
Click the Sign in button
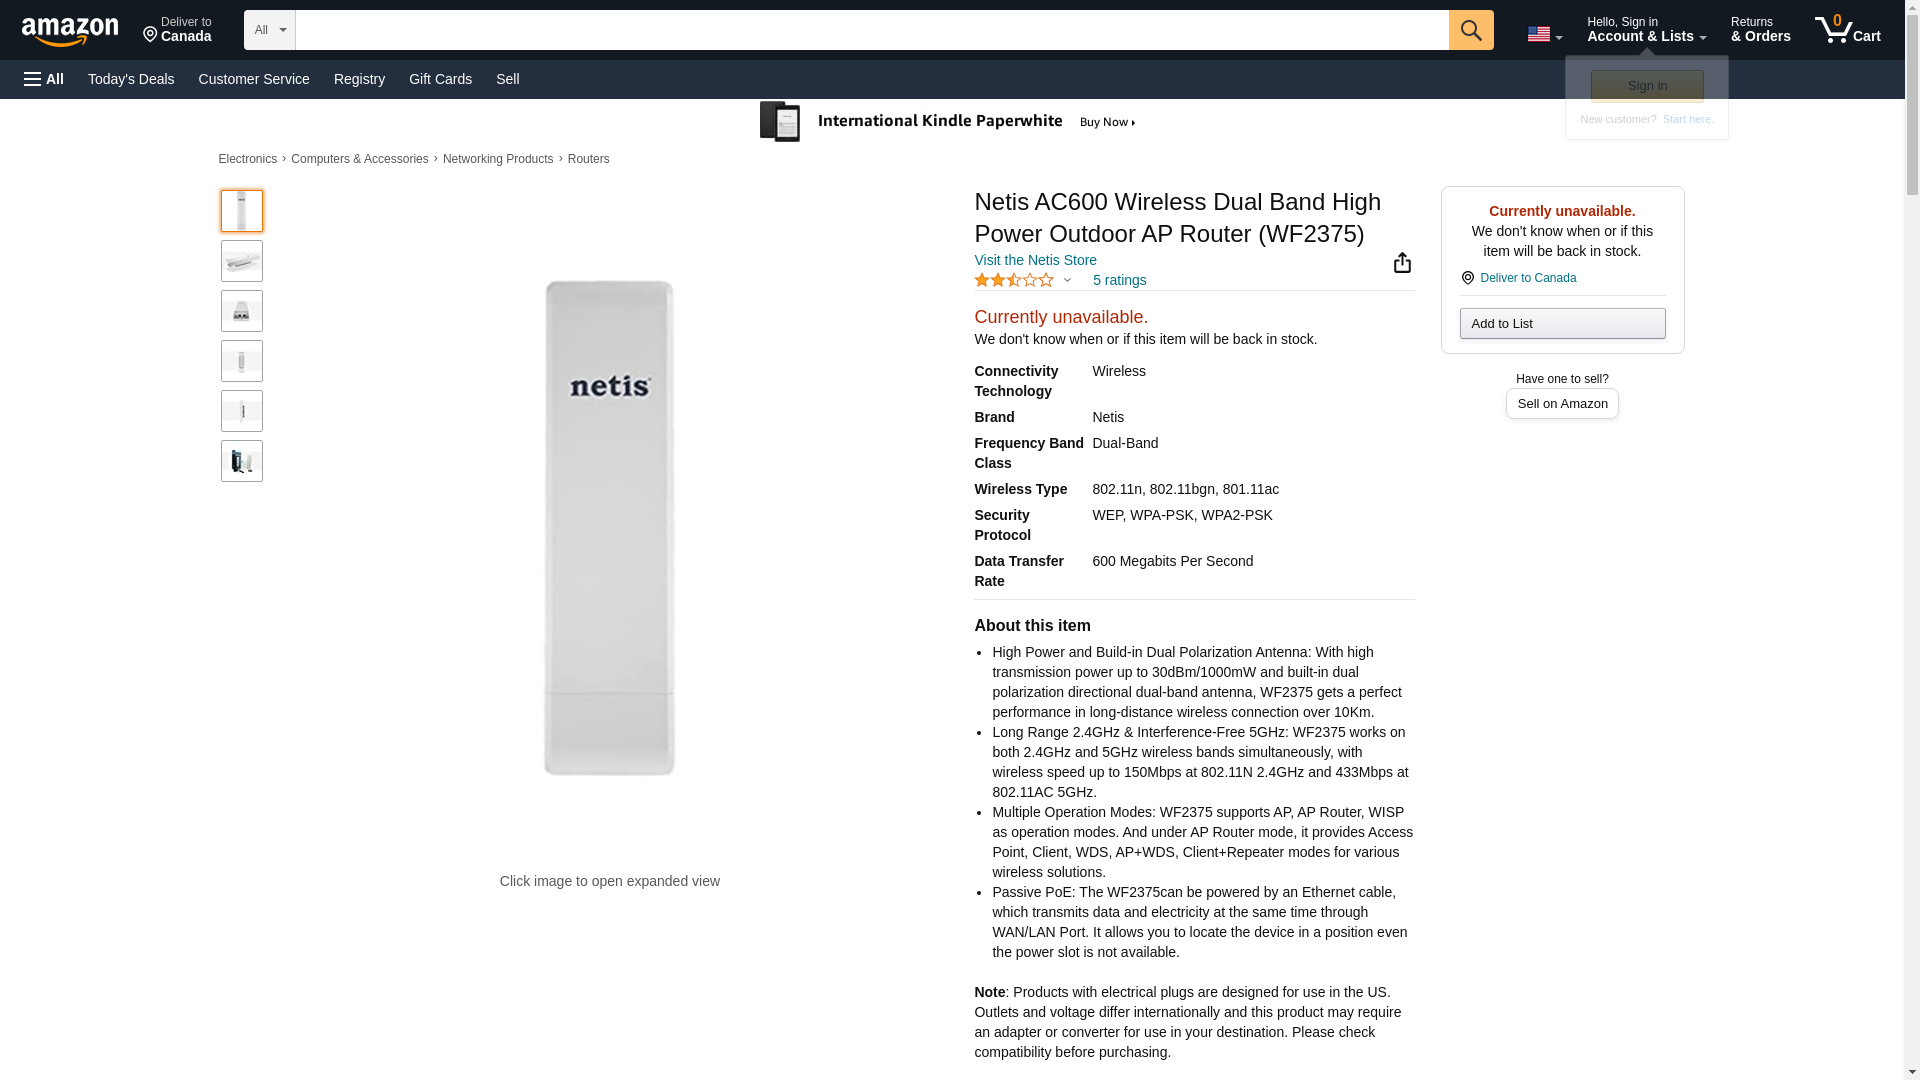coord(1647,86)
